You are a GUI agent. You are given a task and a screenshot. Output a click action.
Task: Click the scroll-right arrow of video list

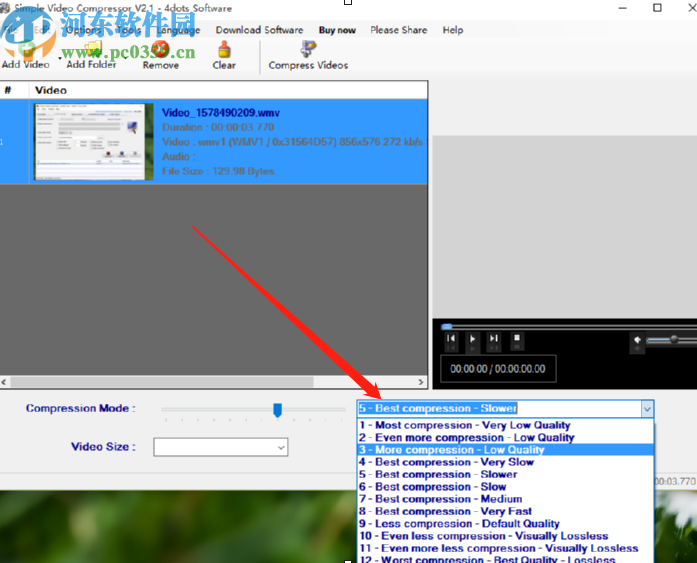421,382
